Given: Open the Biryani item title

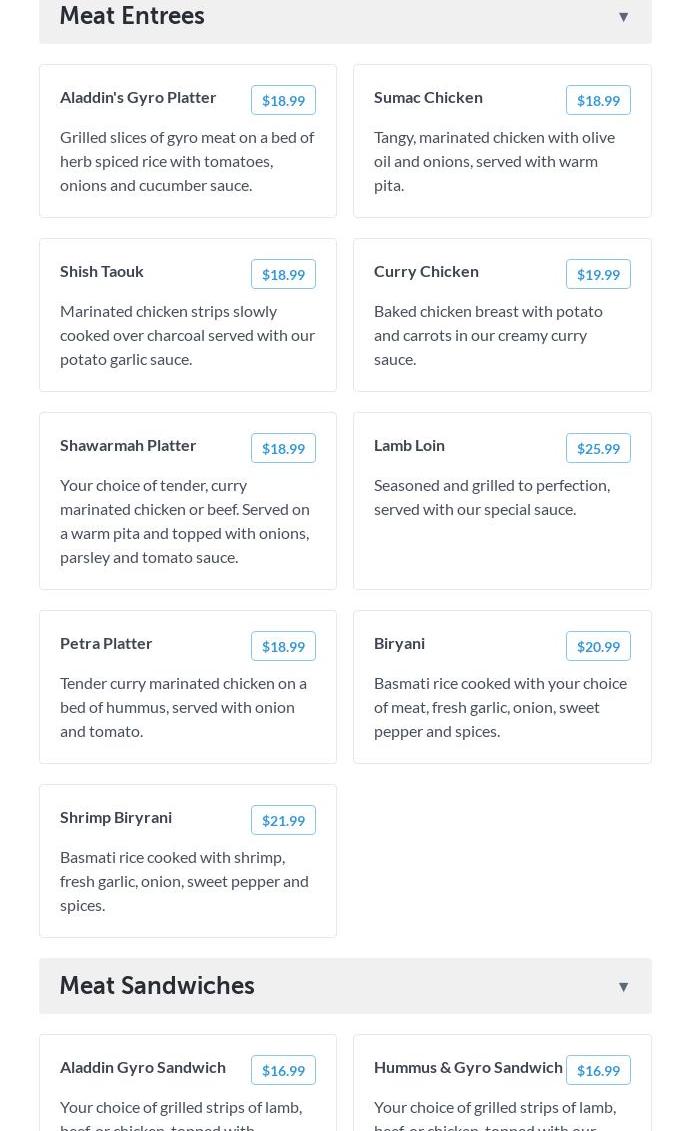Looking at the screenshot, I should tap(399, 643).
